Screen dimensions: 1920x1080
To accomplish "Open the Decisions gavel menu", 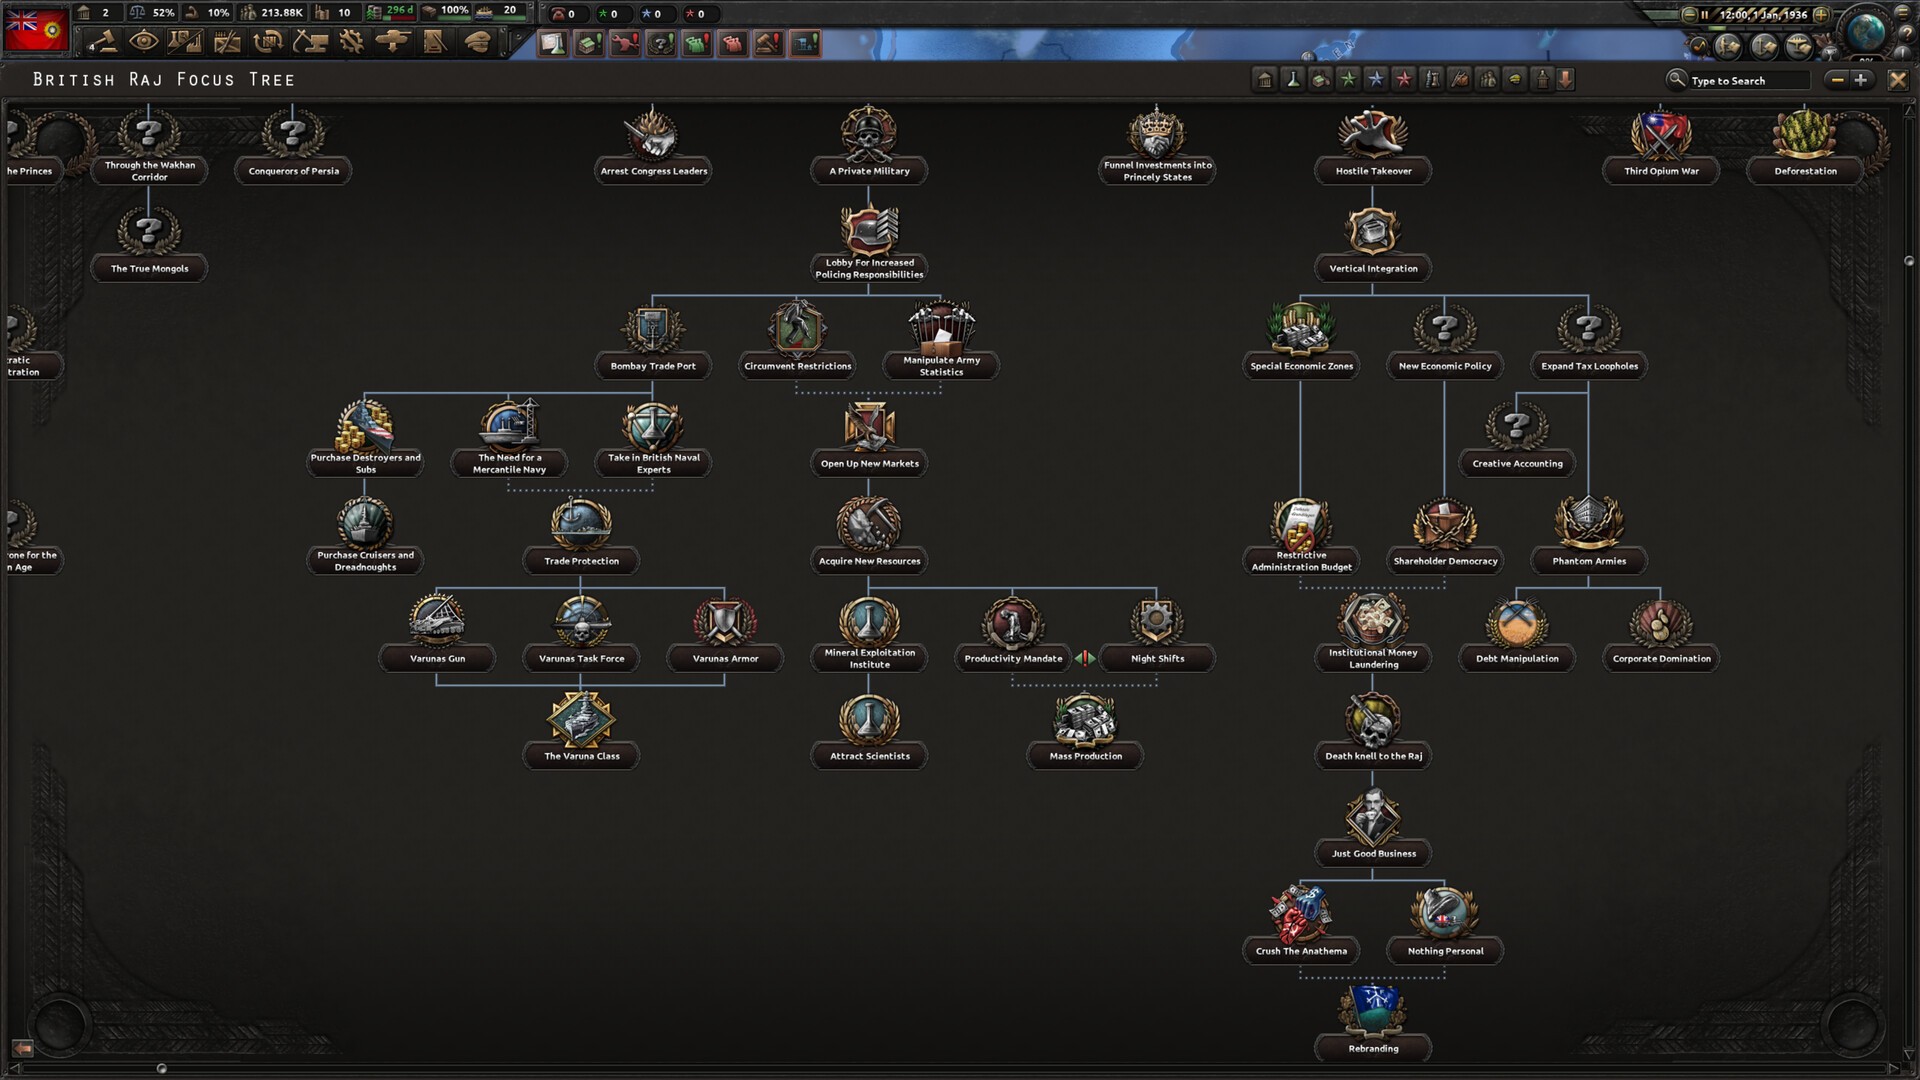I will point(102,42).
